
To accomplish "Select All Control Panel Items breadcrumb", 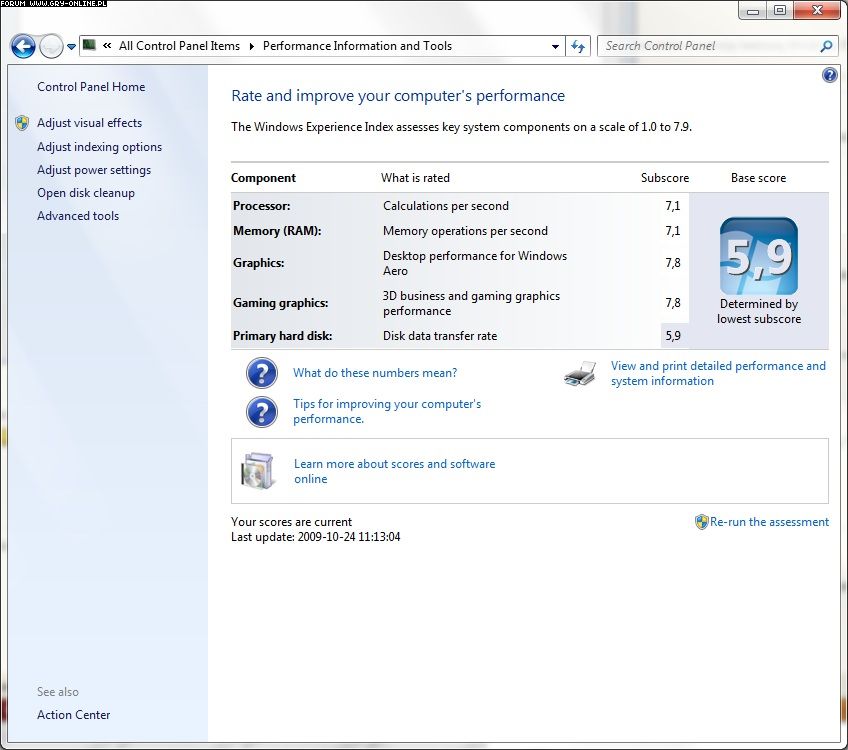I will coord(179,46).
